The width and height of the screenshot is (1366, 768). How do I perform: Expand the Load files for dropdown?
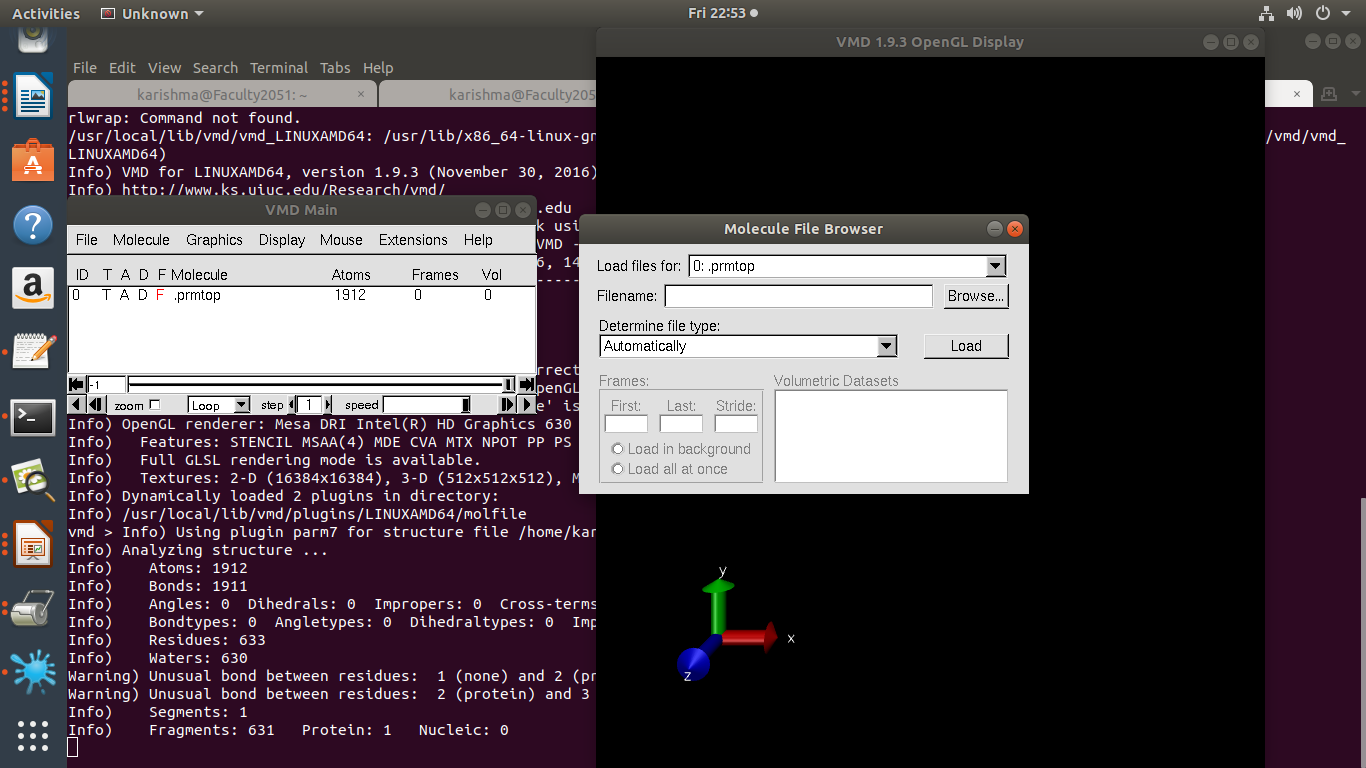pos(995,266)
